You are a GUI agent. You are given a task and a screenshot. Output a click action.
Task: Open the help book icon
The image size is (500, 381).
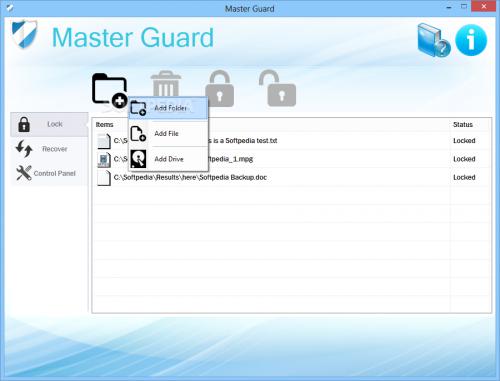(434, 40)
